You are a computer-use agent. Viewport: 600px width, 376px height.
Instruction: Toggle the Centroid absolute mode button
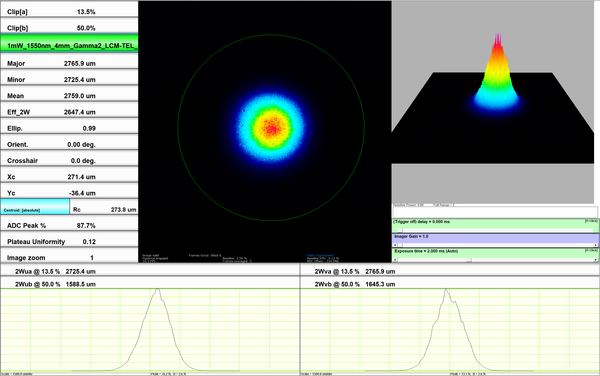(x=35, y=207)
